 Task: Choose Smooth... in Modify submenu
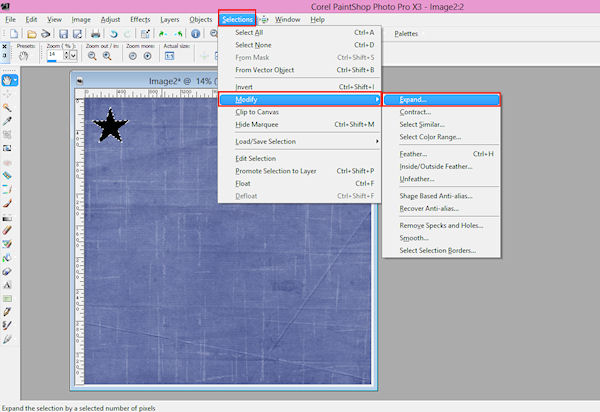coord(441,238)
